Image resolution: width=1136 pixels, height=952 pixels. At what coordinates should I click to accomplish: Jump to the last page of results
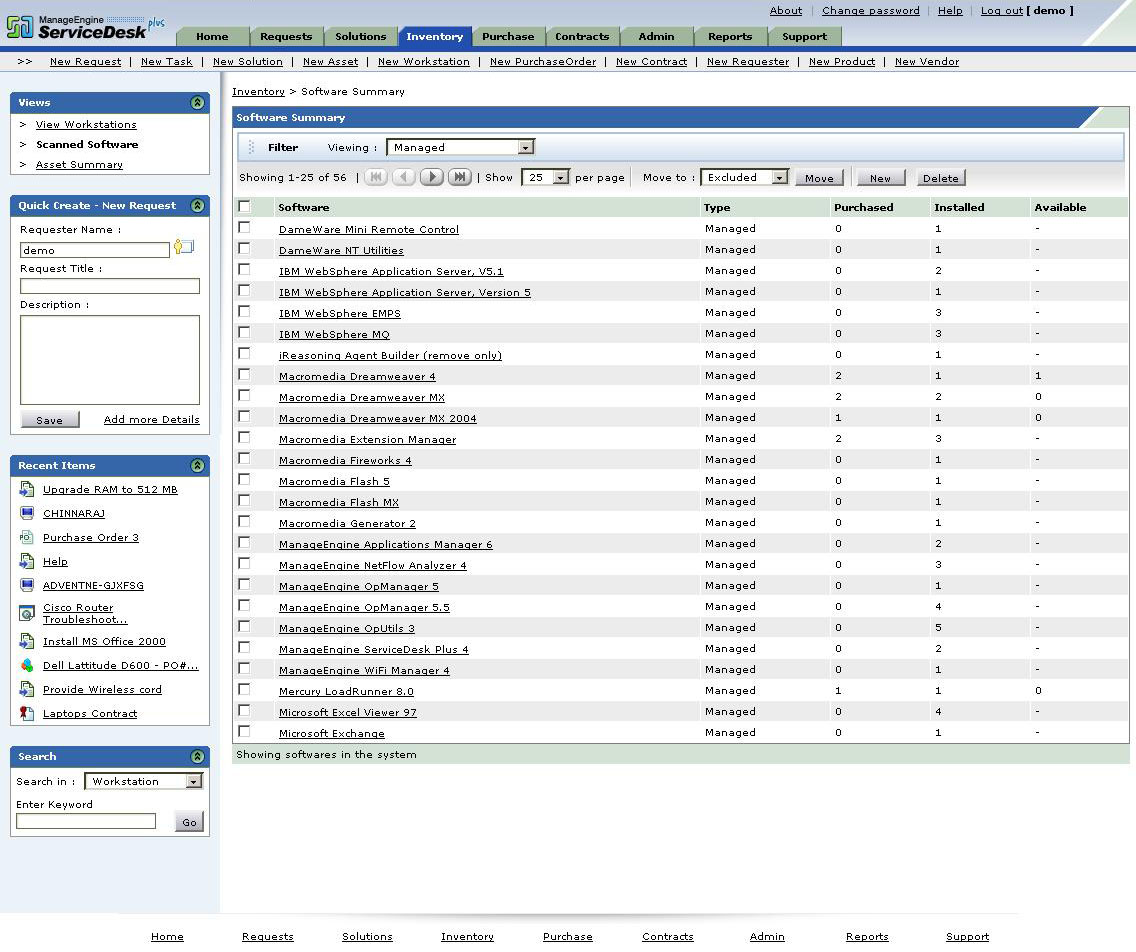click(459, 177)
